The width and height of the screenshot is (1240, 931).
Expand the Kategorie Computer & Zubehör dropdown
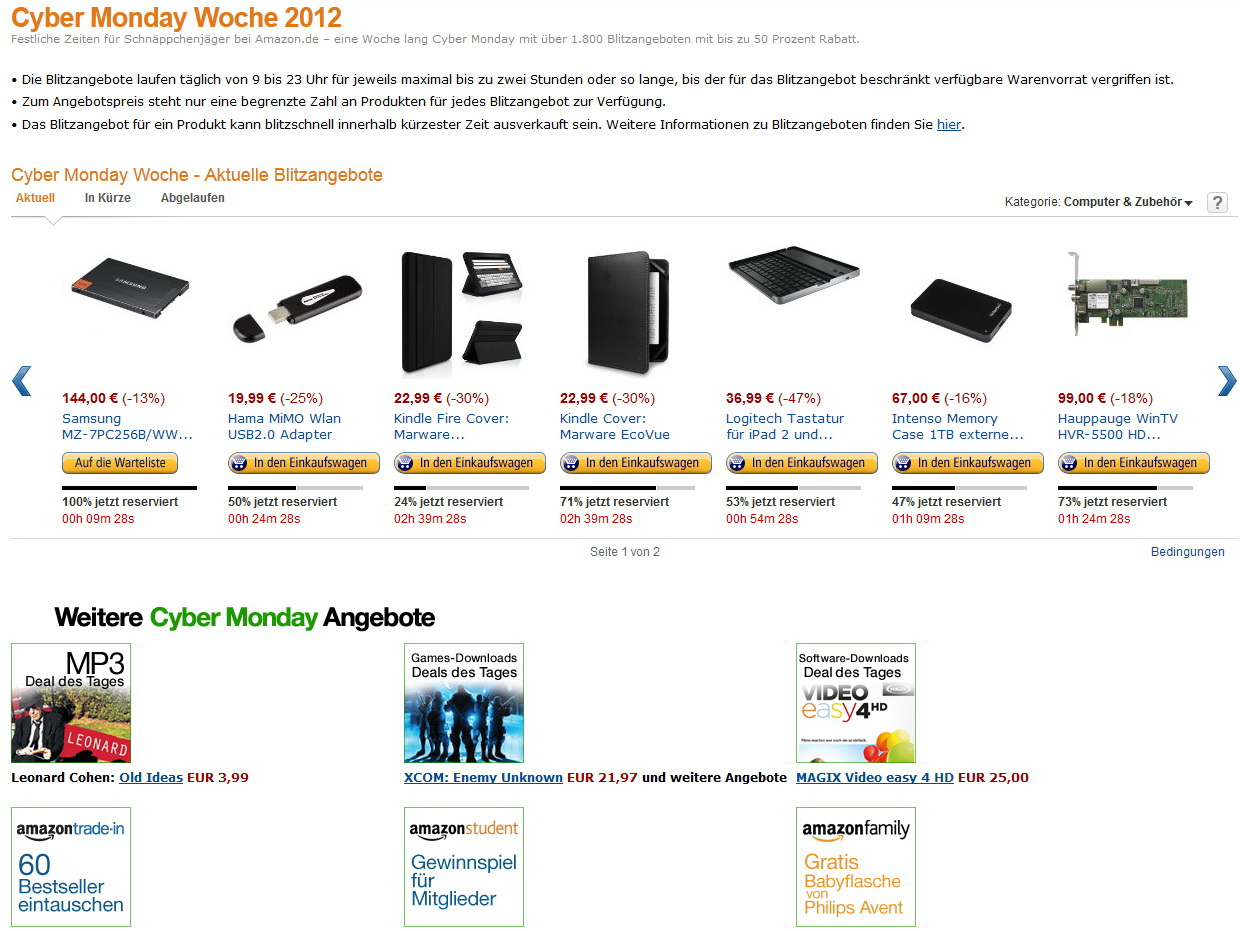(x=1128, y=202)
